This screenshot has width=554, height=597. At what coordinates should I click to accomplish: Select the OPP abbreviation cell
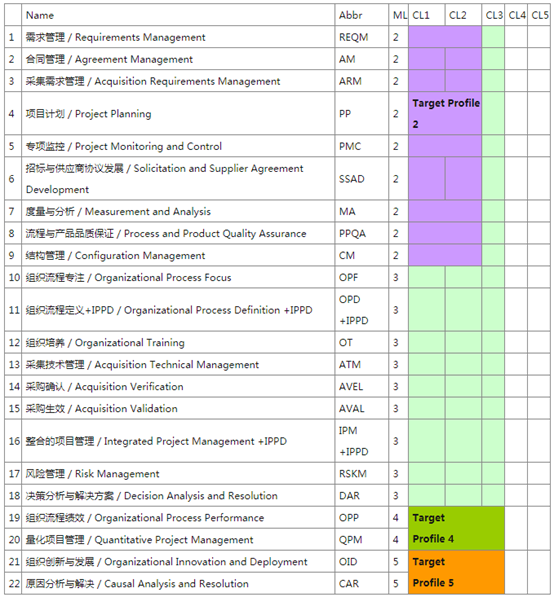pyautogui.click(x=362, y=518)
